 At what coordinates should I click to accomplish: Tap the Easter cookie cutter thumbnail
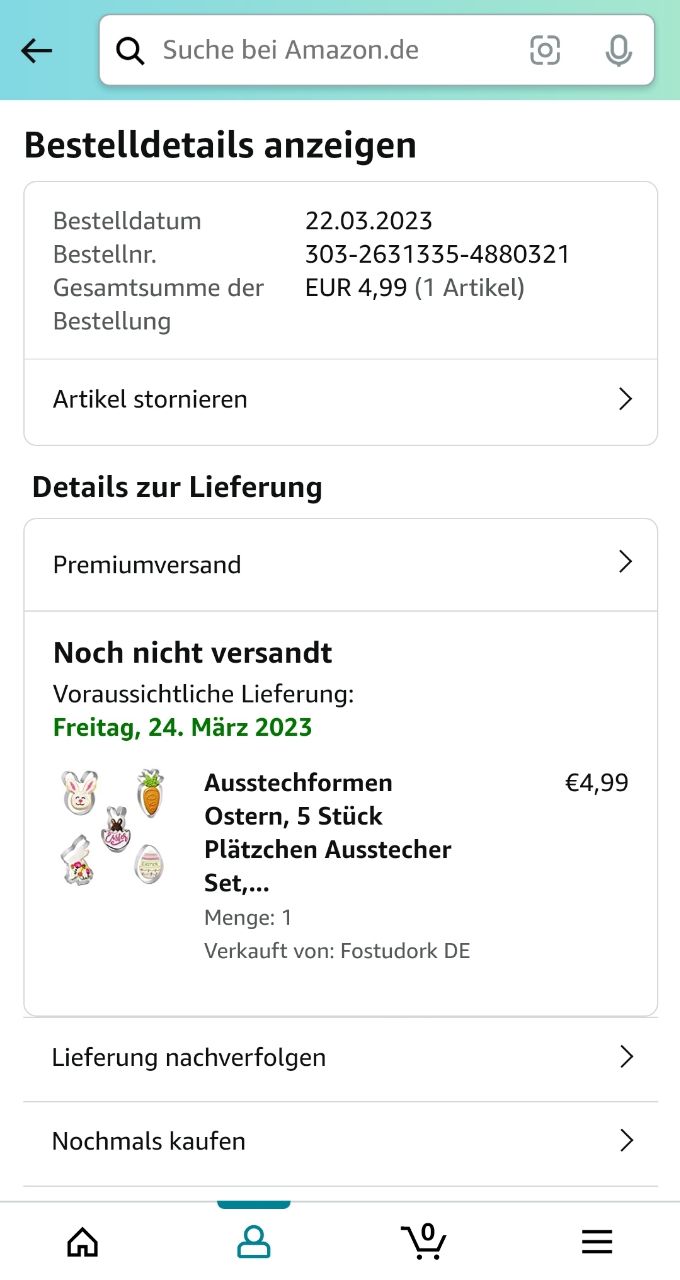(x=113, y=828)
